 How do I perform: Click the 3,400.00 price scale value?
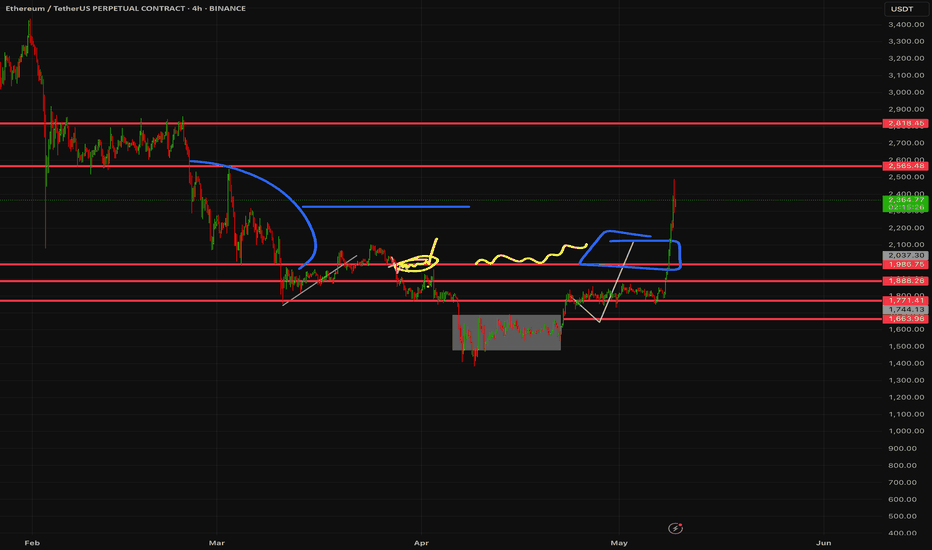[x=906, y=24]
